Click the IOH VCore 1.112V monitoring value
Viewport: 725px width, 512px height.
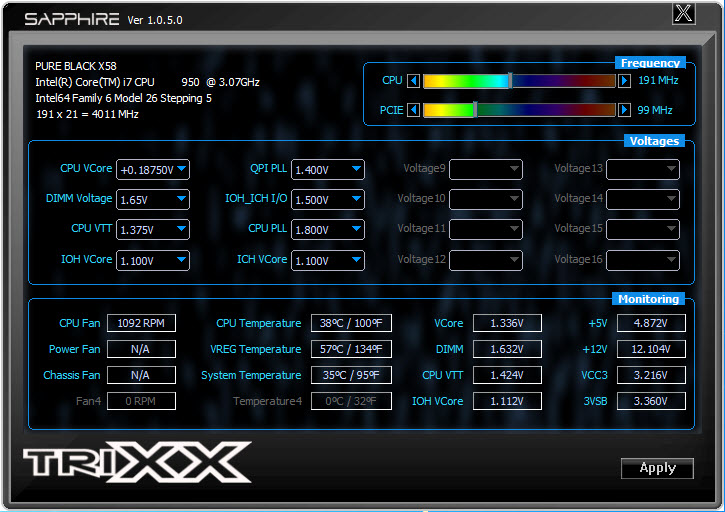507,401
